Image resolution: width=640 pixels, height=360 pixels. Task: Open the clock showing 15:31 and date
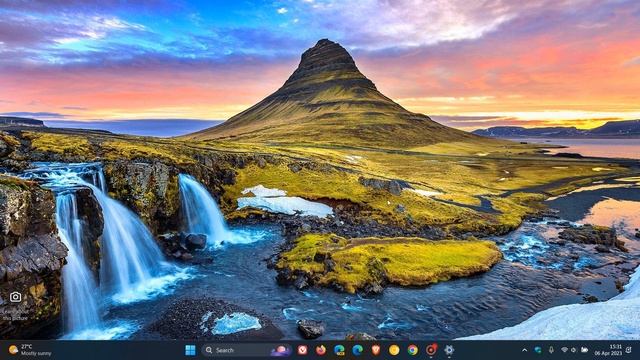click(608, 350)
